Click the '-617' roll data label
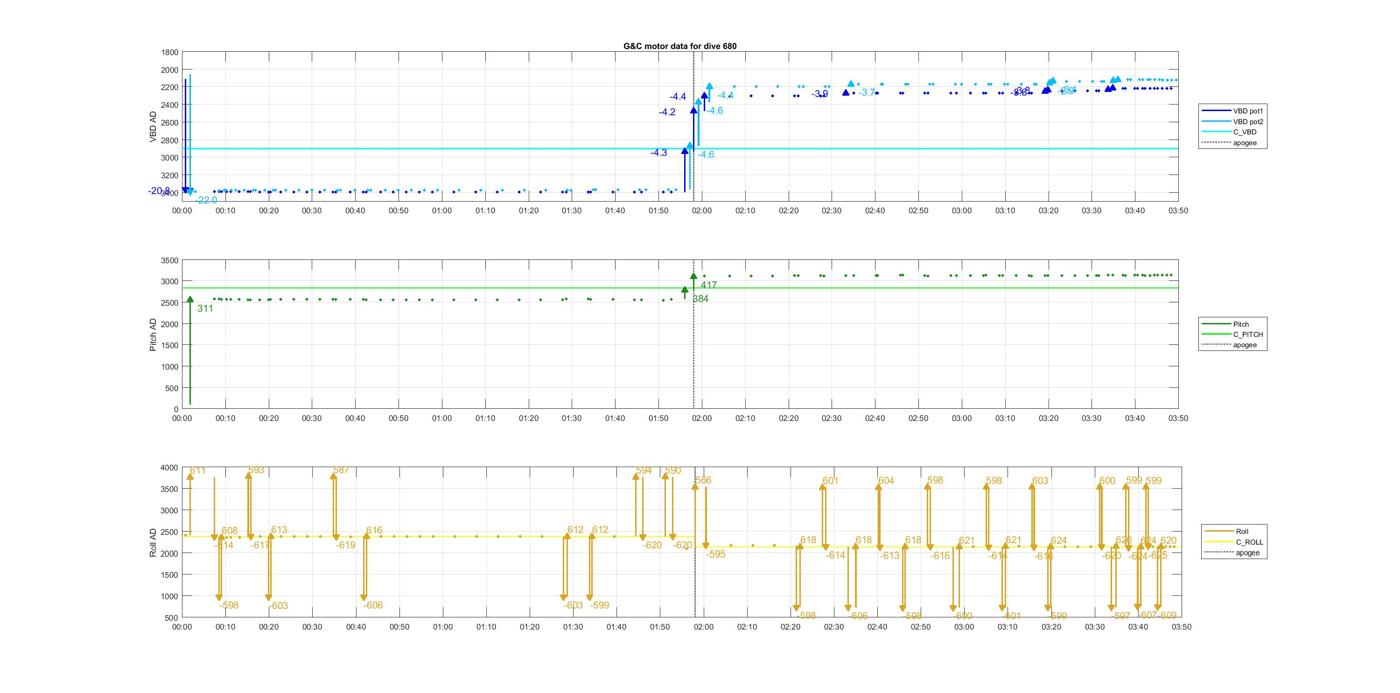Screen dimensions: 1400x693 coord(261,545)
